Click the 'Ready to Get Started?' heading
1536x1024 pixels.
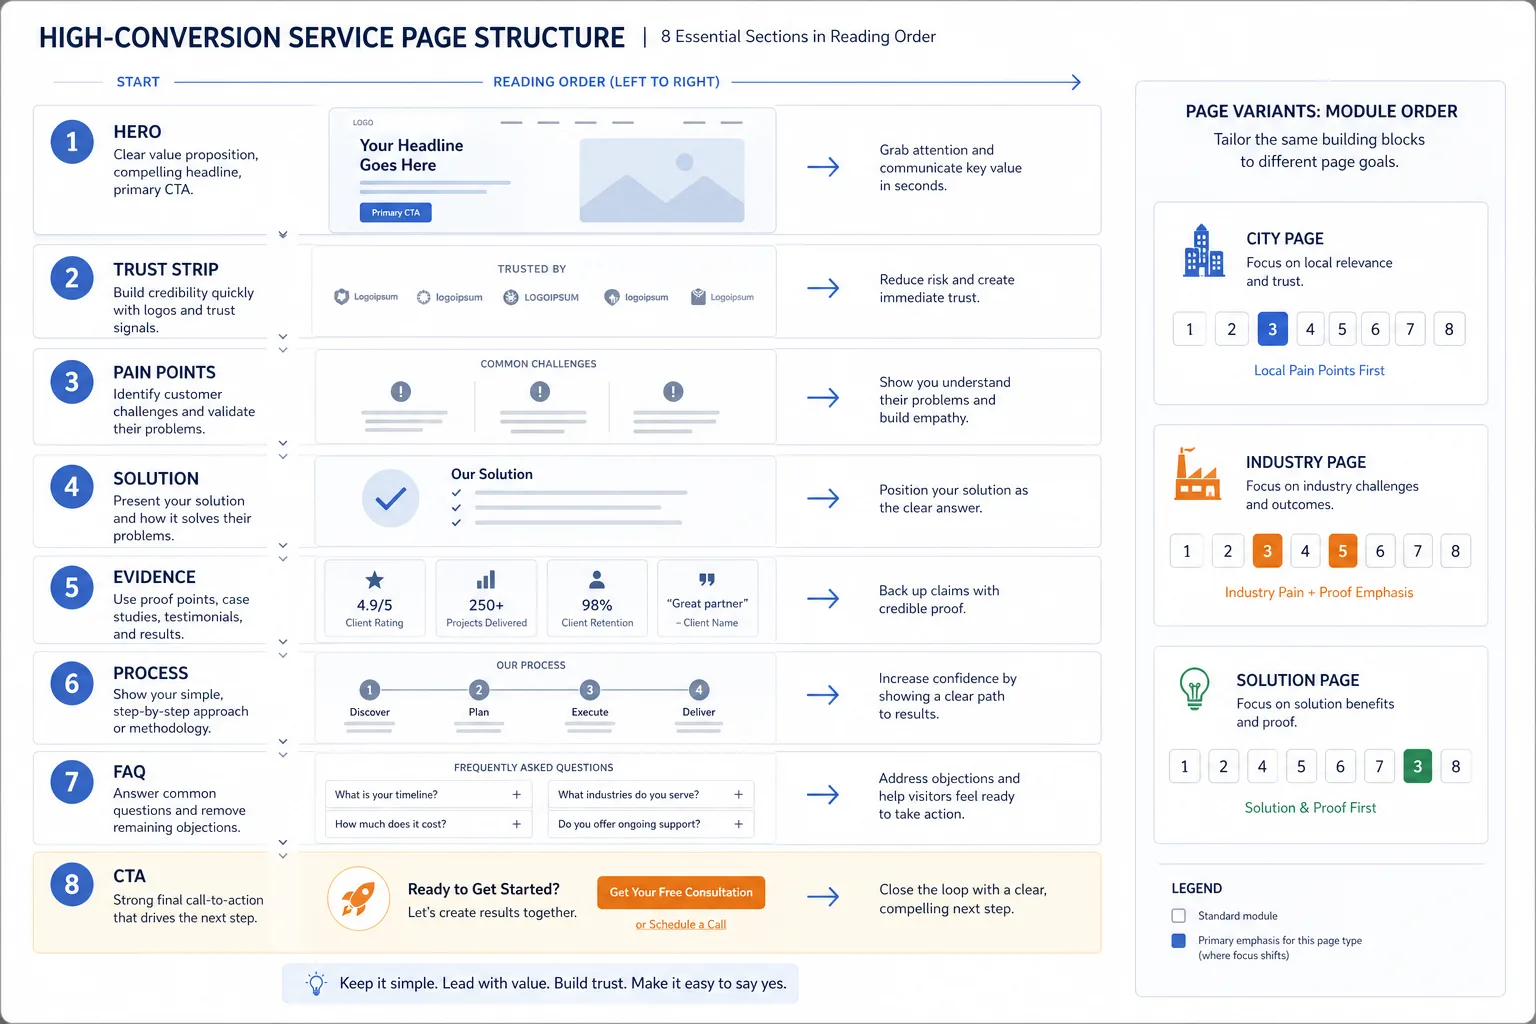[x=483, y=889]
